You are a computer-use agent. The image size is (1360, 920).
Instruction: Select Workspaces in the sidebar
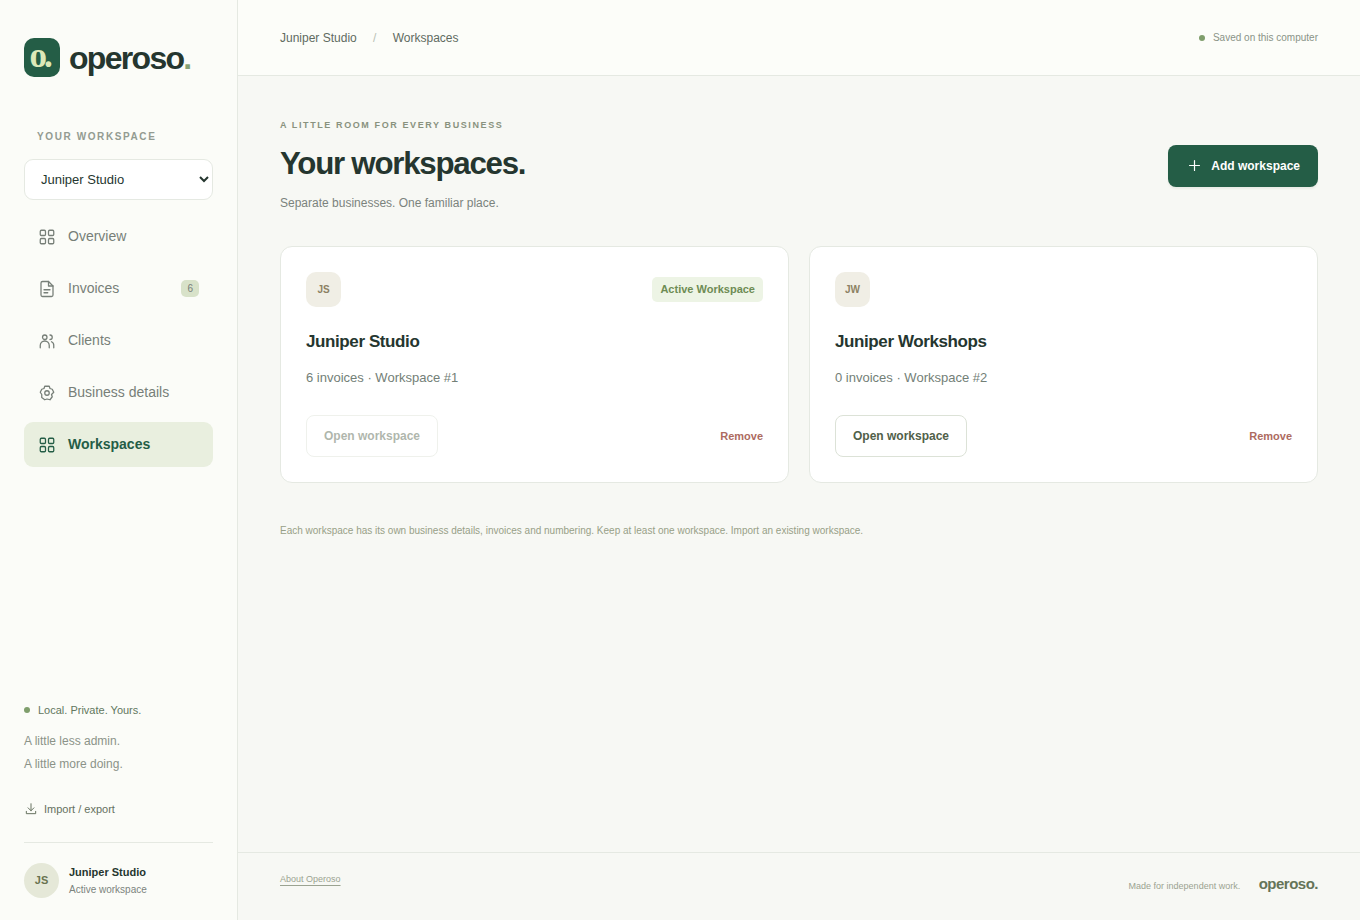[x=118, y=445]
